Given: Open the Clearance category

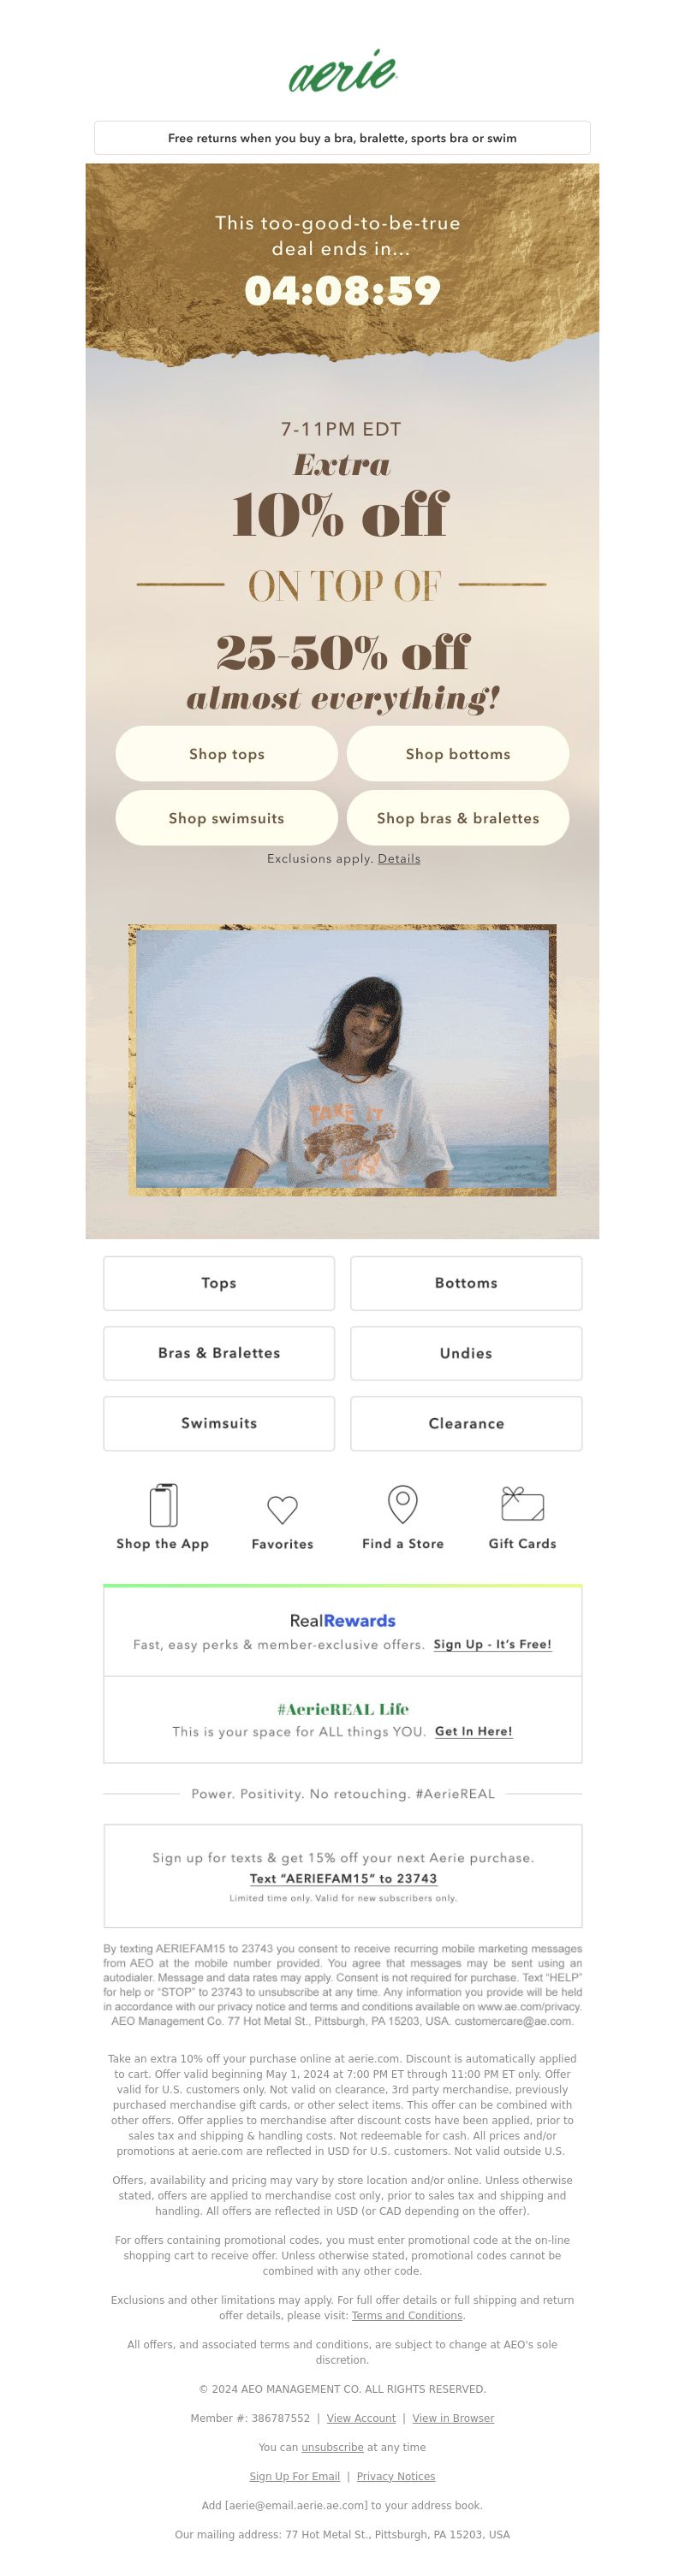Looking at the screenshot, I should click(x=466, y=1423).
